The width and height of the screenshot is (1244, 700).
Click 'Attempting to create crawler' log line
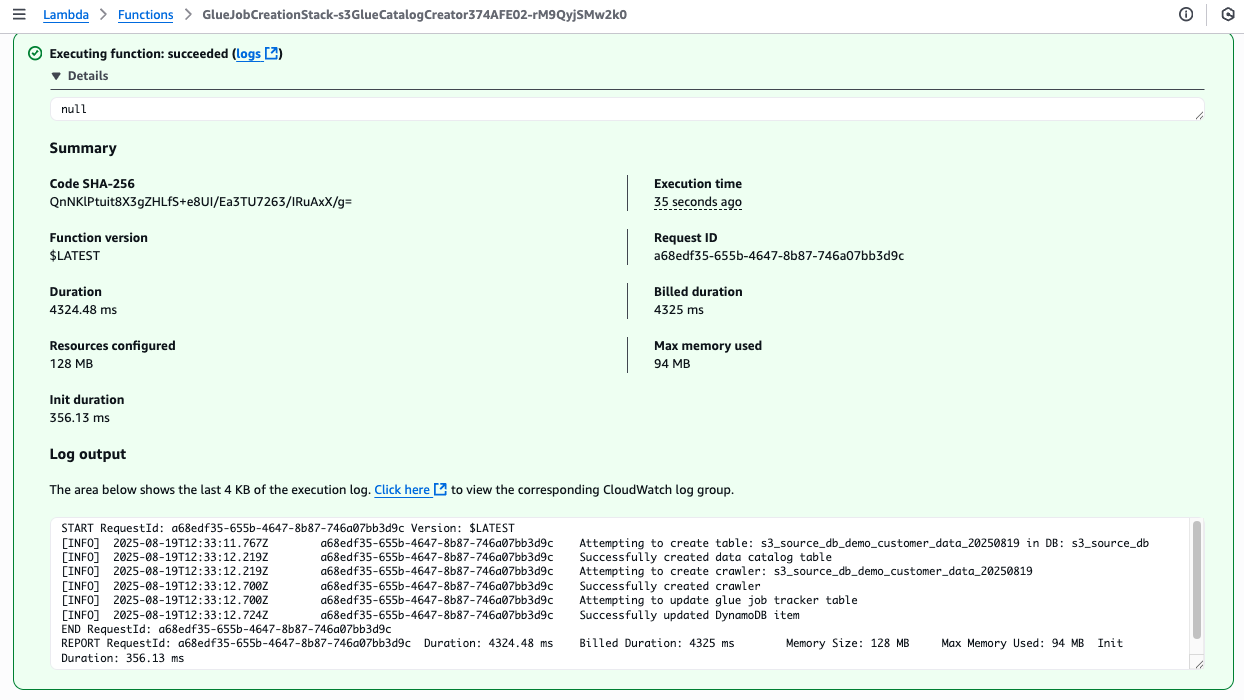click(x=806, y=571)
